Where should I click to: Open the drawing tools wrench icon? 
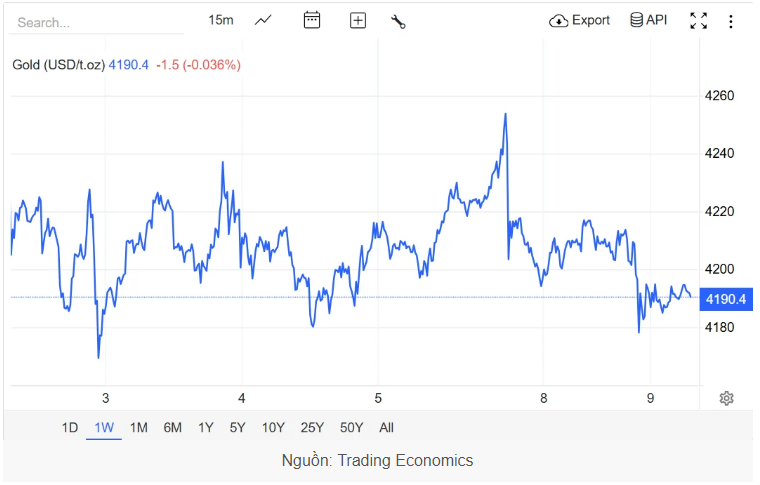coord(398,21)
